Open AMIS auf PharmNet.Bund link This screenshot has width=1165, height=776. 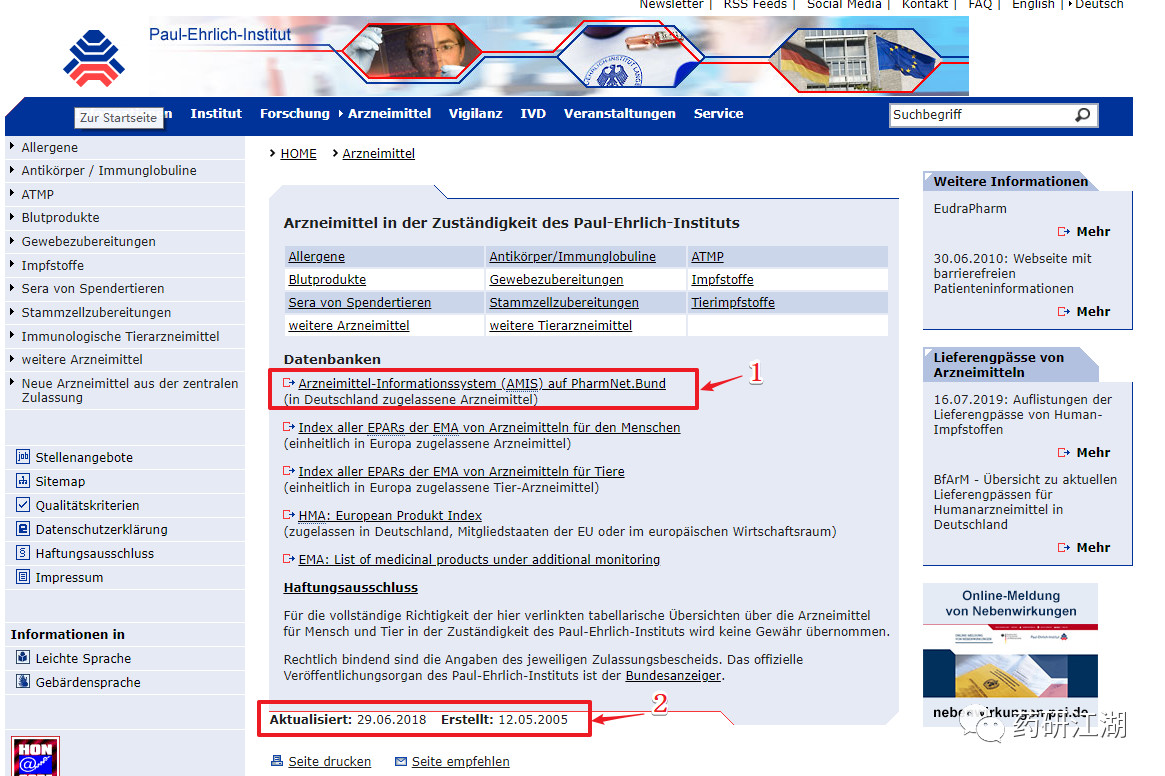(481, 384)
